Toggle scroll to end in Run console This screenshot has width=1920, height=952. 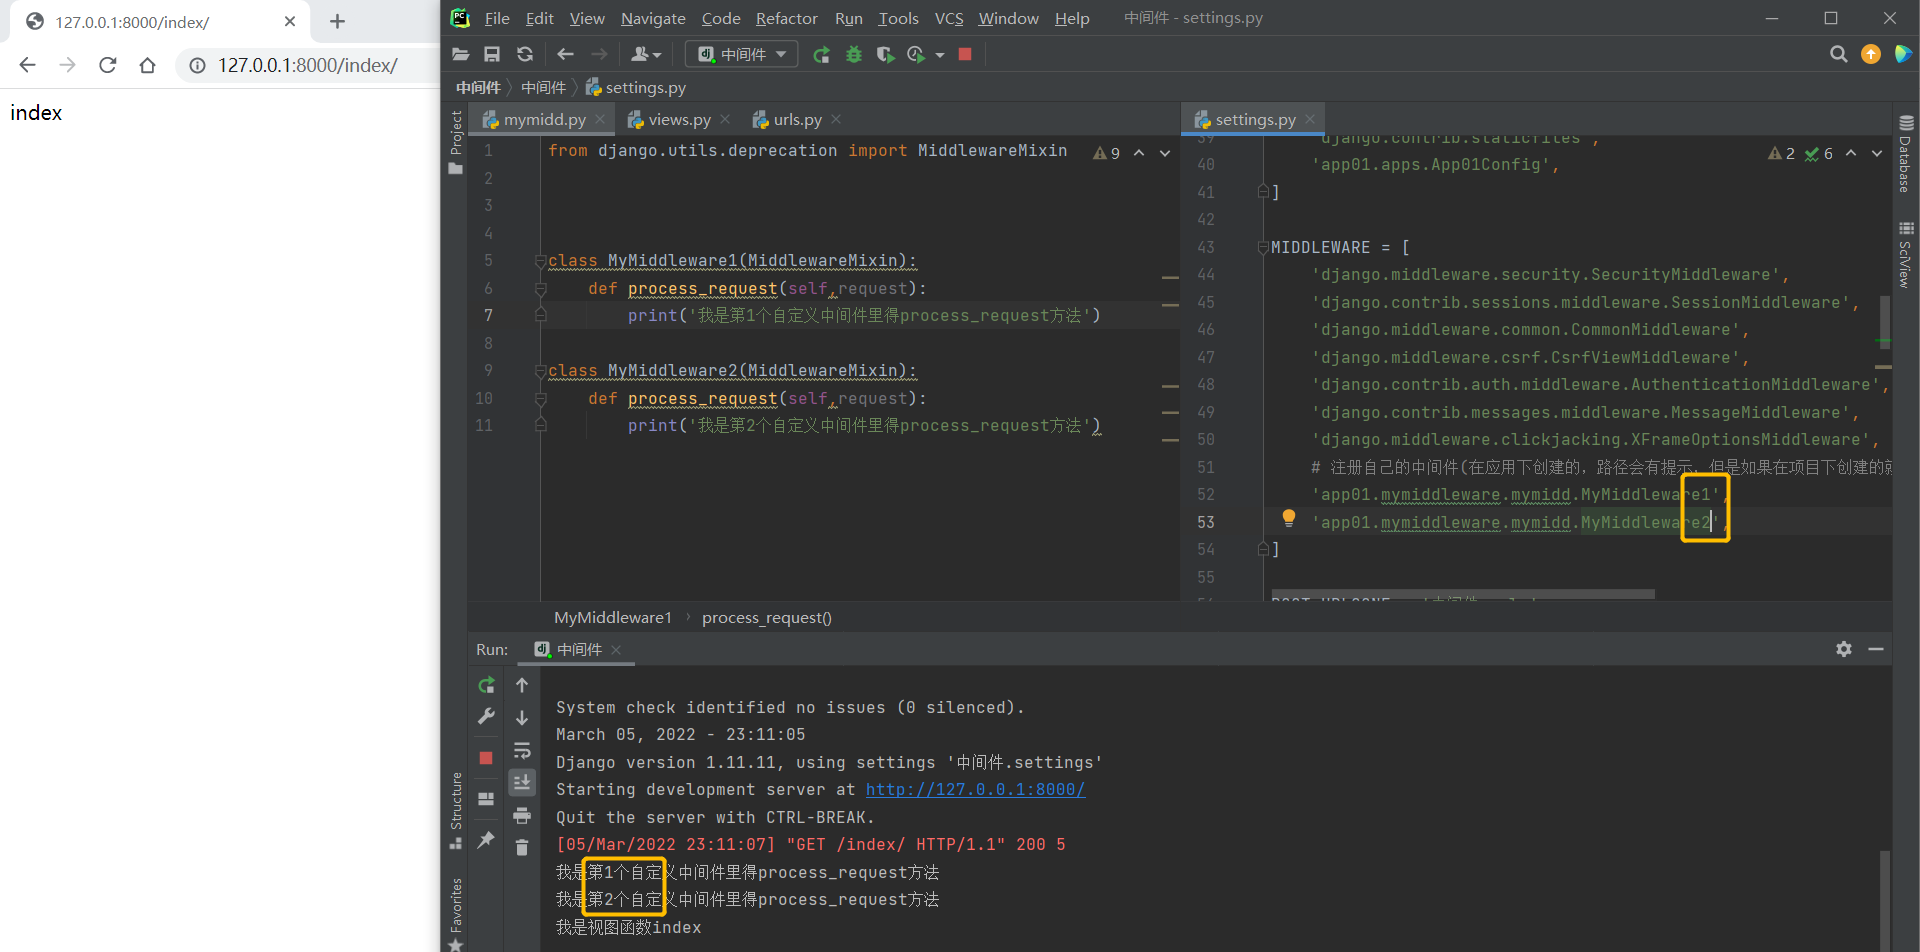[522, 782]
